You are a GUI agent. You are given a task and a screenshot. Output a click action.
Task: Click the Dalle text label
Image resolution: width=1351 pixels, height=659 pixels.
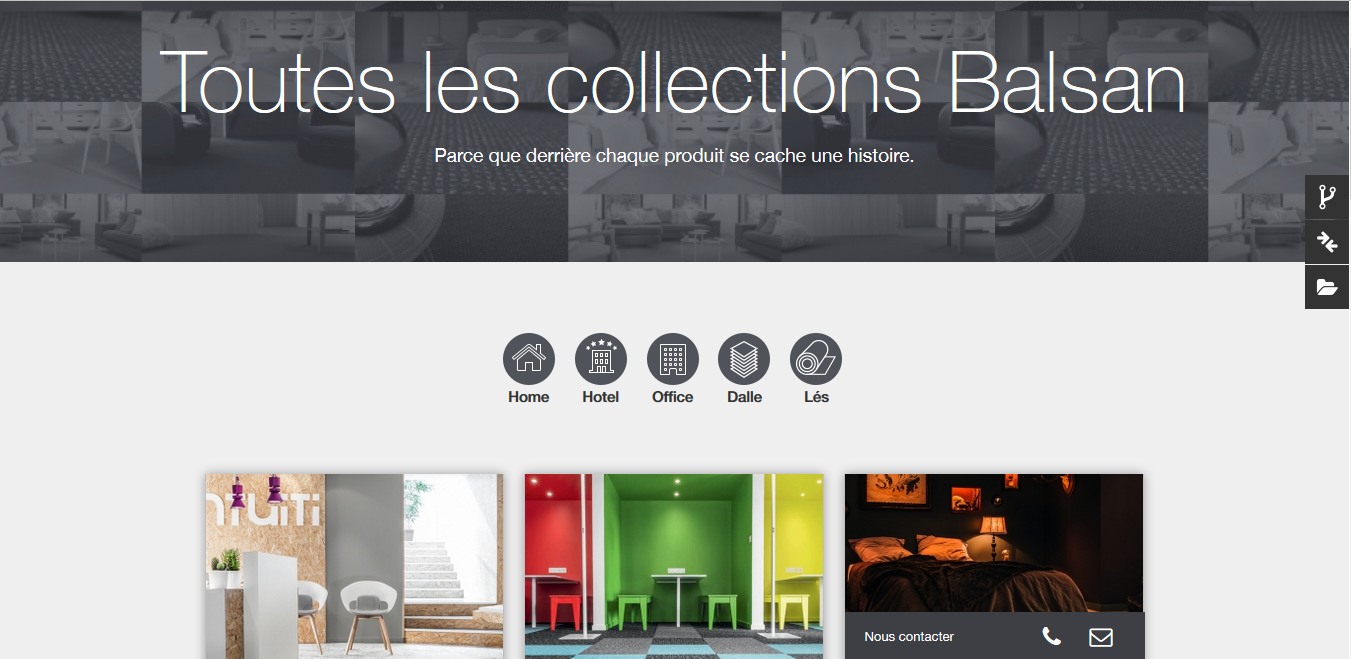[x=744, y=397]
